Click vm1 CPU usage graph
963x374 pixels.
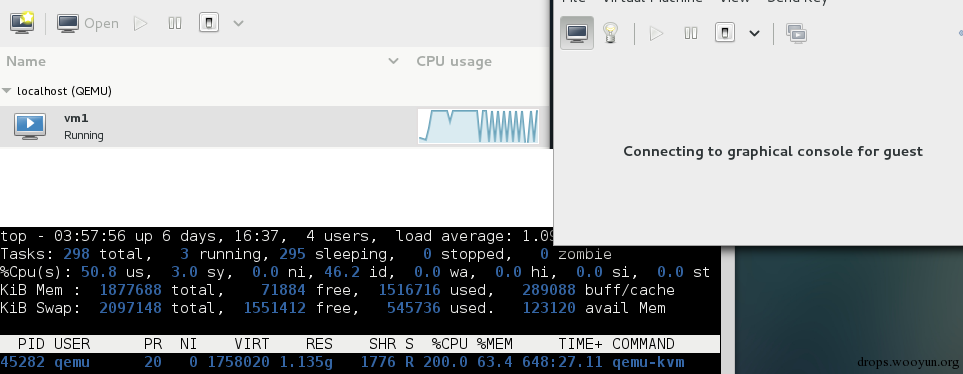[x=478, y=126]
